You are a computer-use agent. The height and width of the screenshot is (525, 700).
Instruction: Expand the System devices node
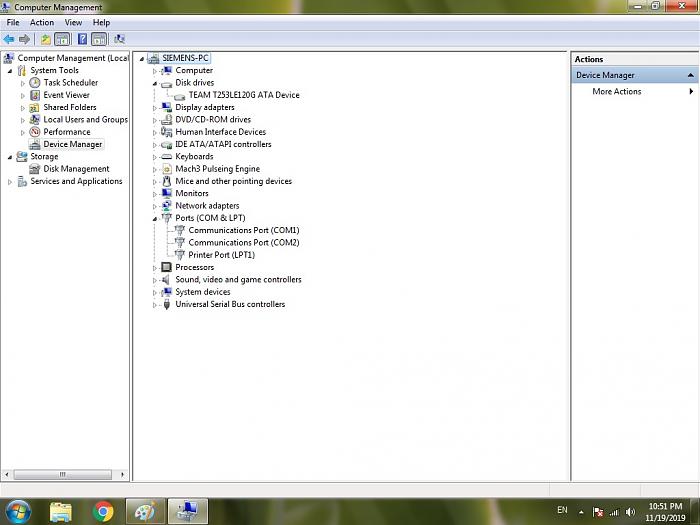coord(154,292)
